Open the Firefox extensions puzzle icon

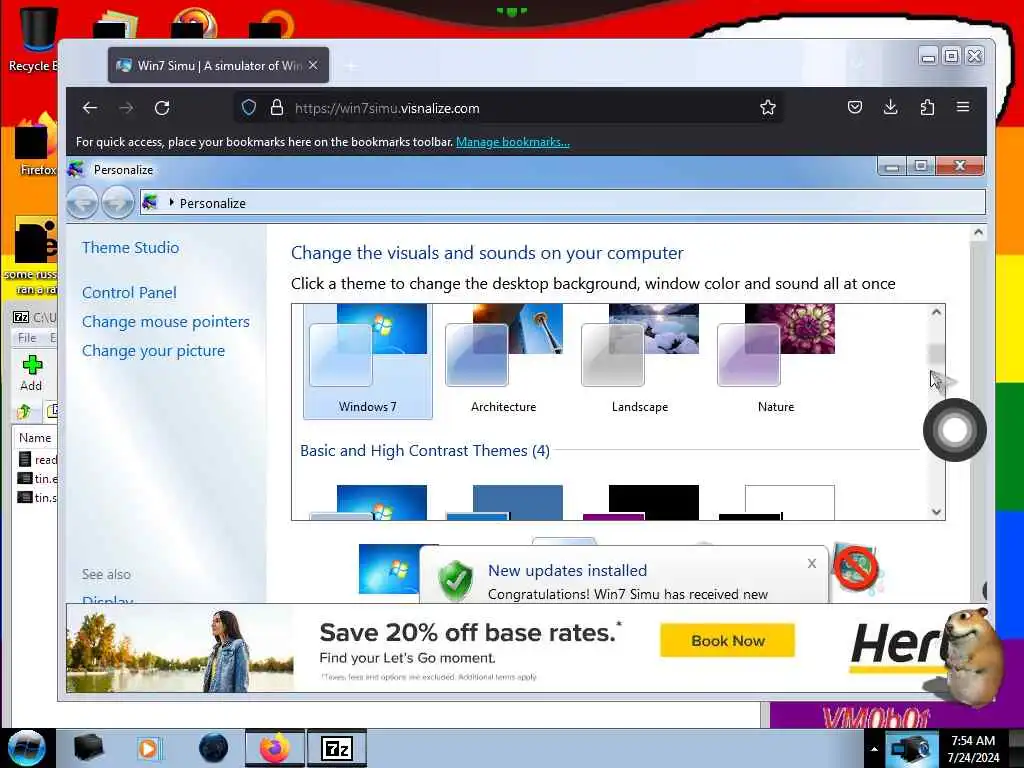point(927,107)
